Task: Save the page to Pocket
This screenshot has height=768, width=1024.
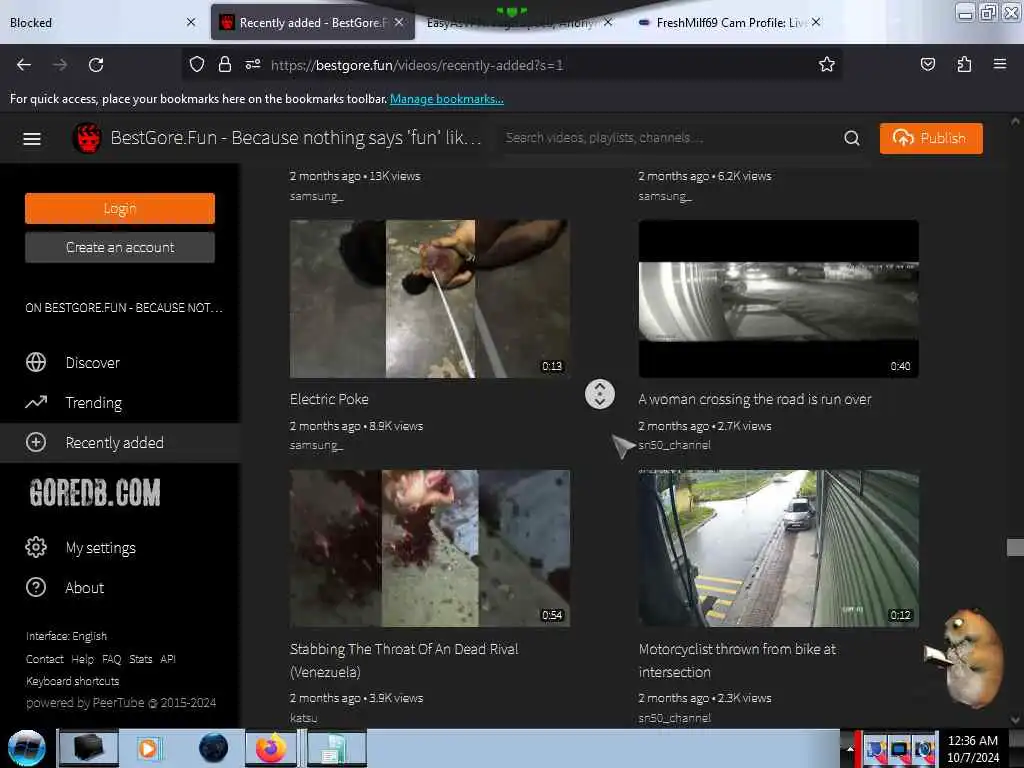Action: coord(927,64)
